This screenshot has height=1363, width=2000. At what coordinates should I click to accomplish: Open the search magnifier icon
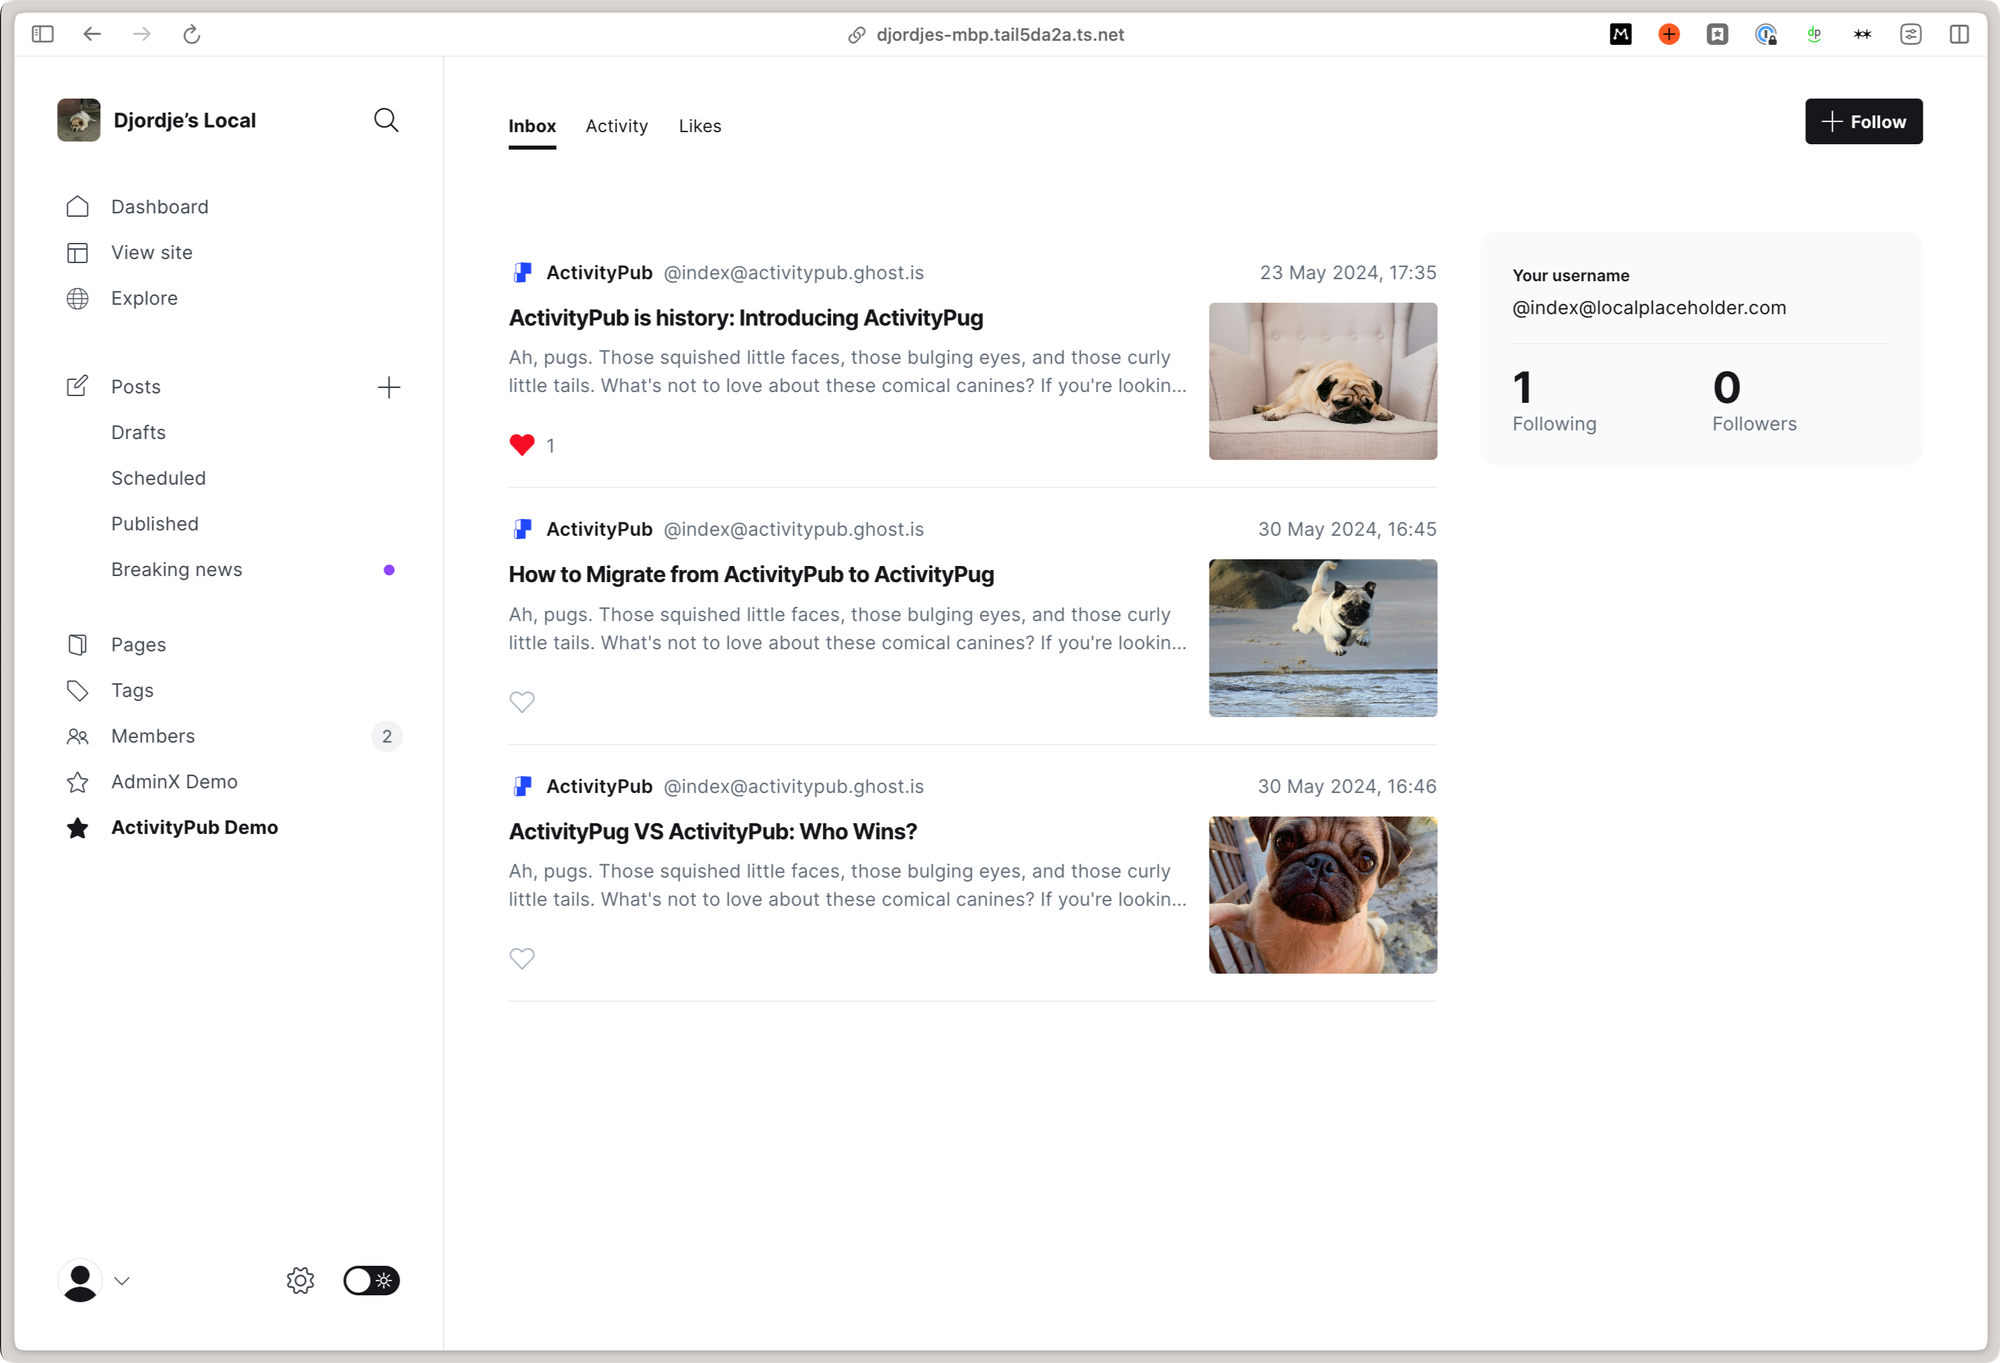pyautogui.click(x=386, y=120)
